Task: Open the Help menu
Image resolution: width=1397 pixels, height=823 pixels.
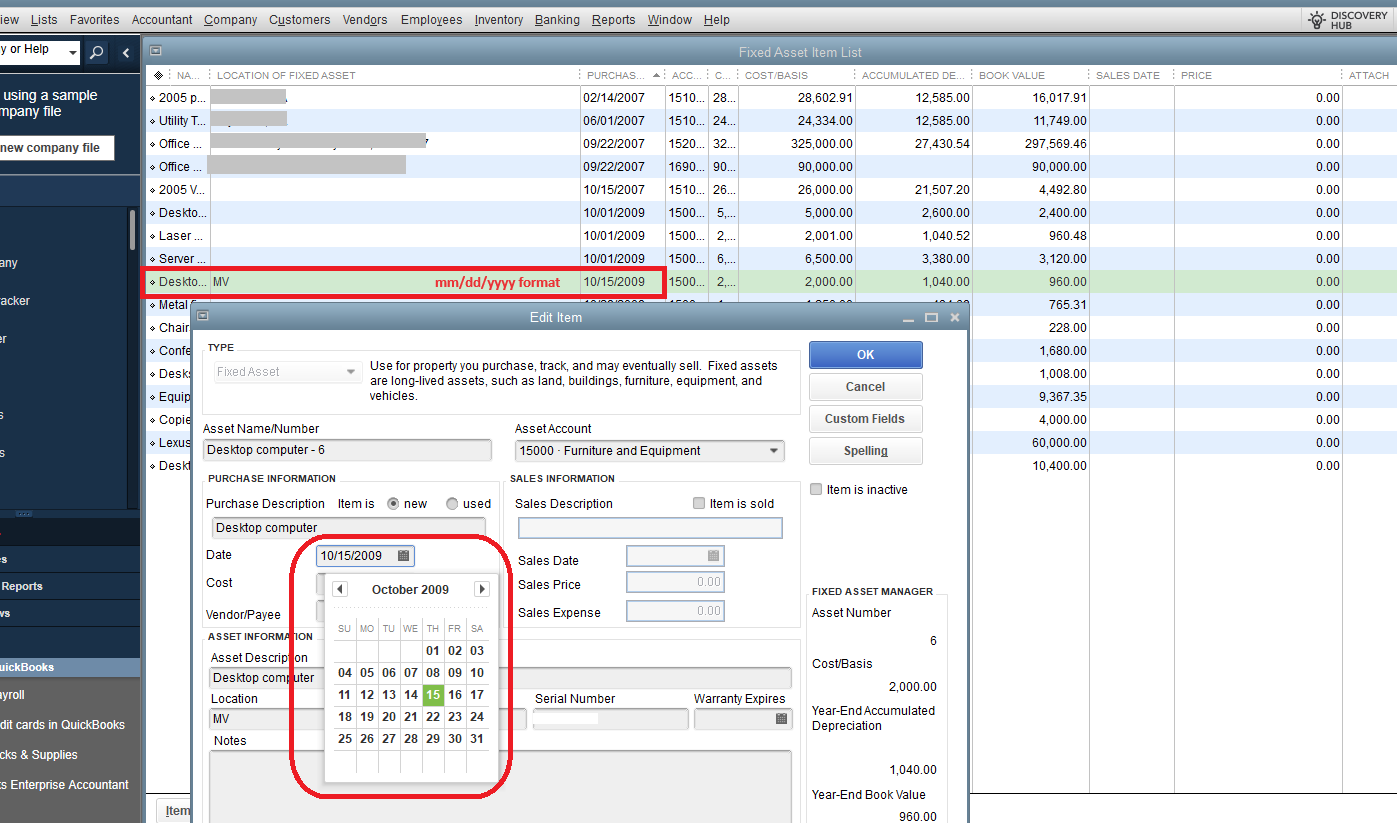Action: pos(716,19)
